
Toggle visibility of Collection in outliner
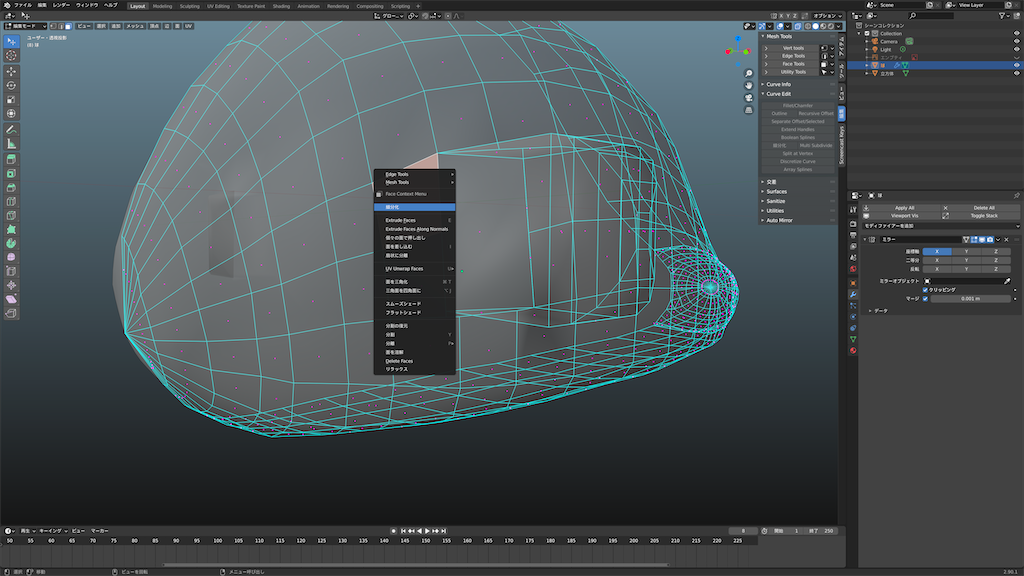(1016, 33)
